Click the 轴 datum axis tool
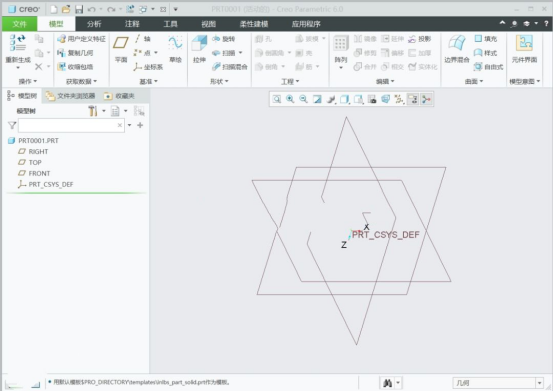553x391 pixels. [x=142, y=39]
